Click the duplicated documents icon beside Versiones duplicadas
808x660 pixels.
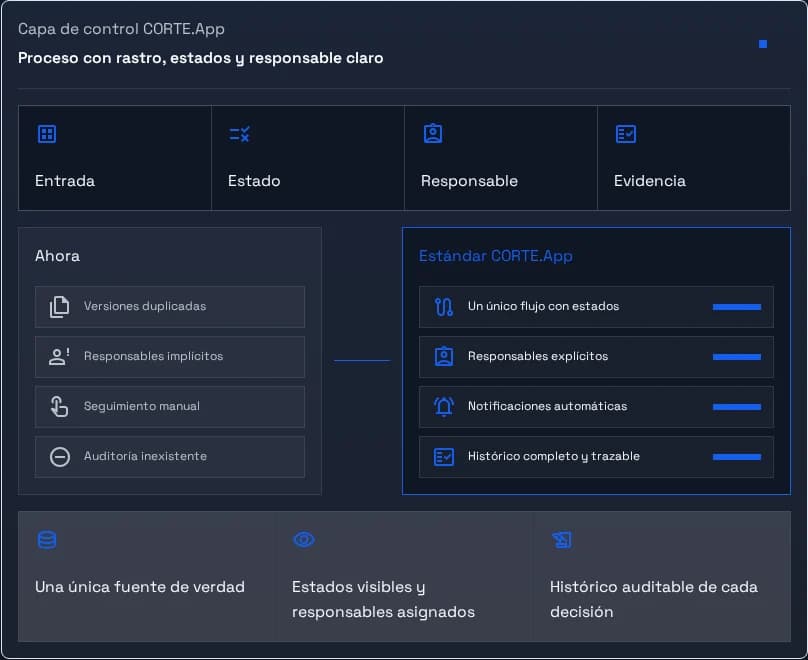59,307
